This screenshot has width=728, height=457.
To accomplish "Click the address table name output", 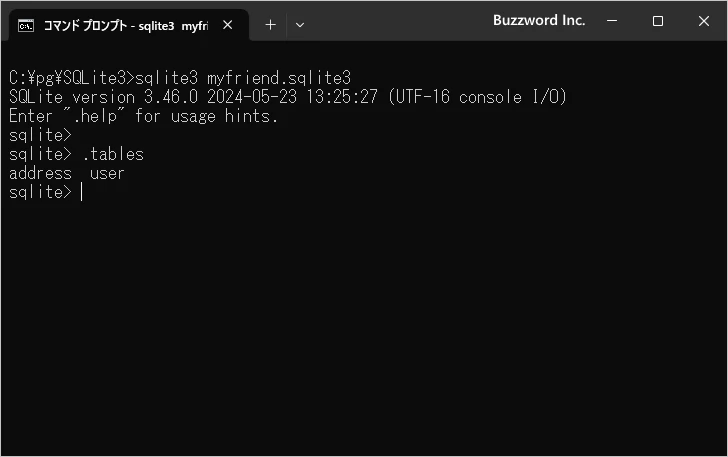I will pyautogui.click(x=40, y=174).
